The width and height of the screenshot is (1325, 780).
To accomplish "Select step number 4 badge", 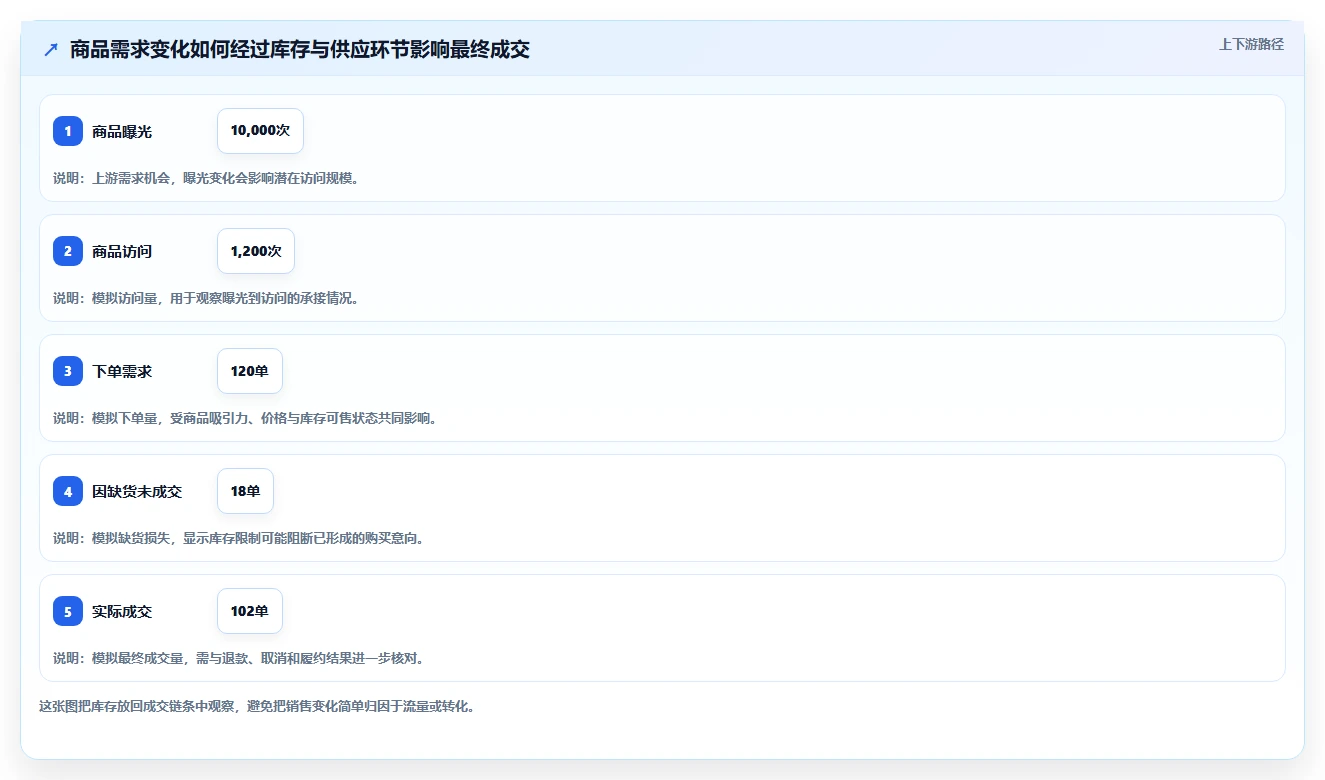I will (x=68, y=491).
